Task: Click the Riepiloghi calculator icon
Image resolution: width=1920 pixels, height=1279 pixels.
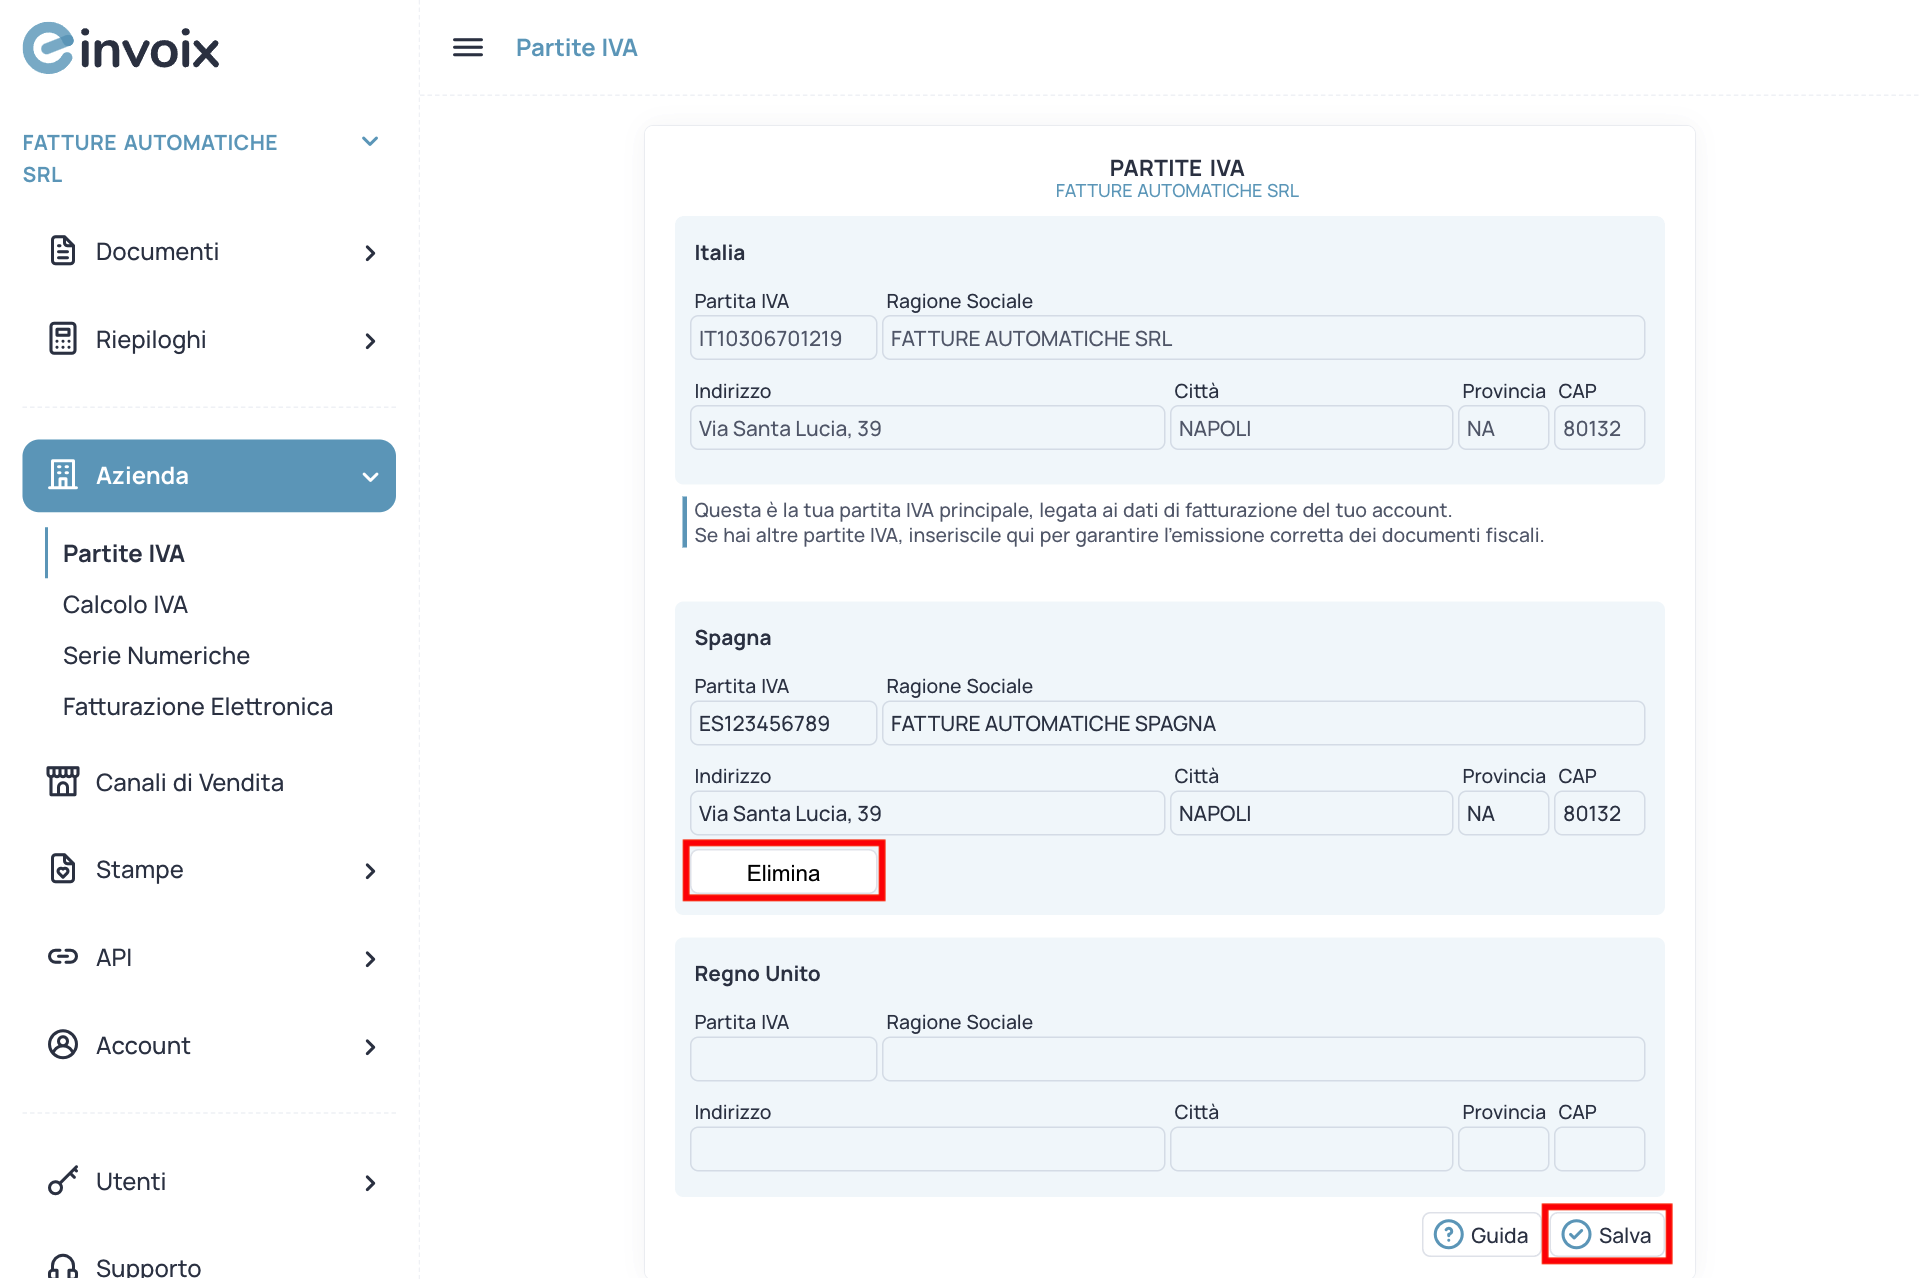Action: 62,339
